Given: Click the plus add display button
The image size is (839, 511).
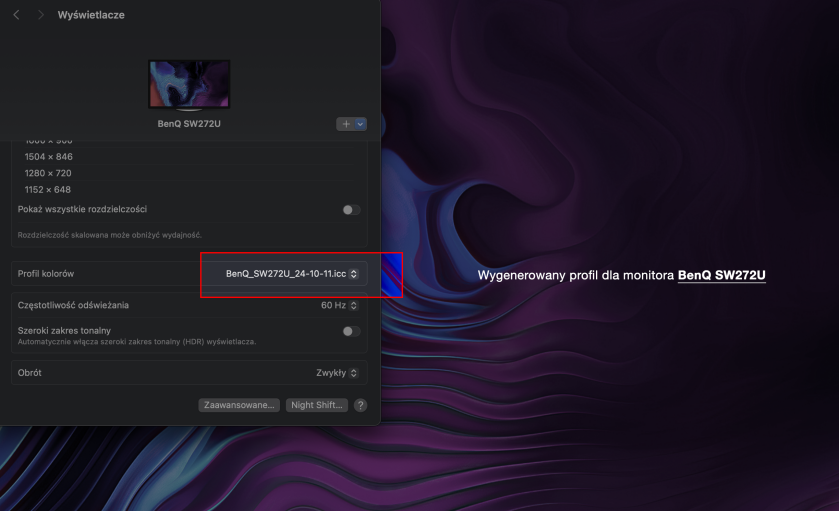Looking at the screenshot, I should (x=346, y=124).
